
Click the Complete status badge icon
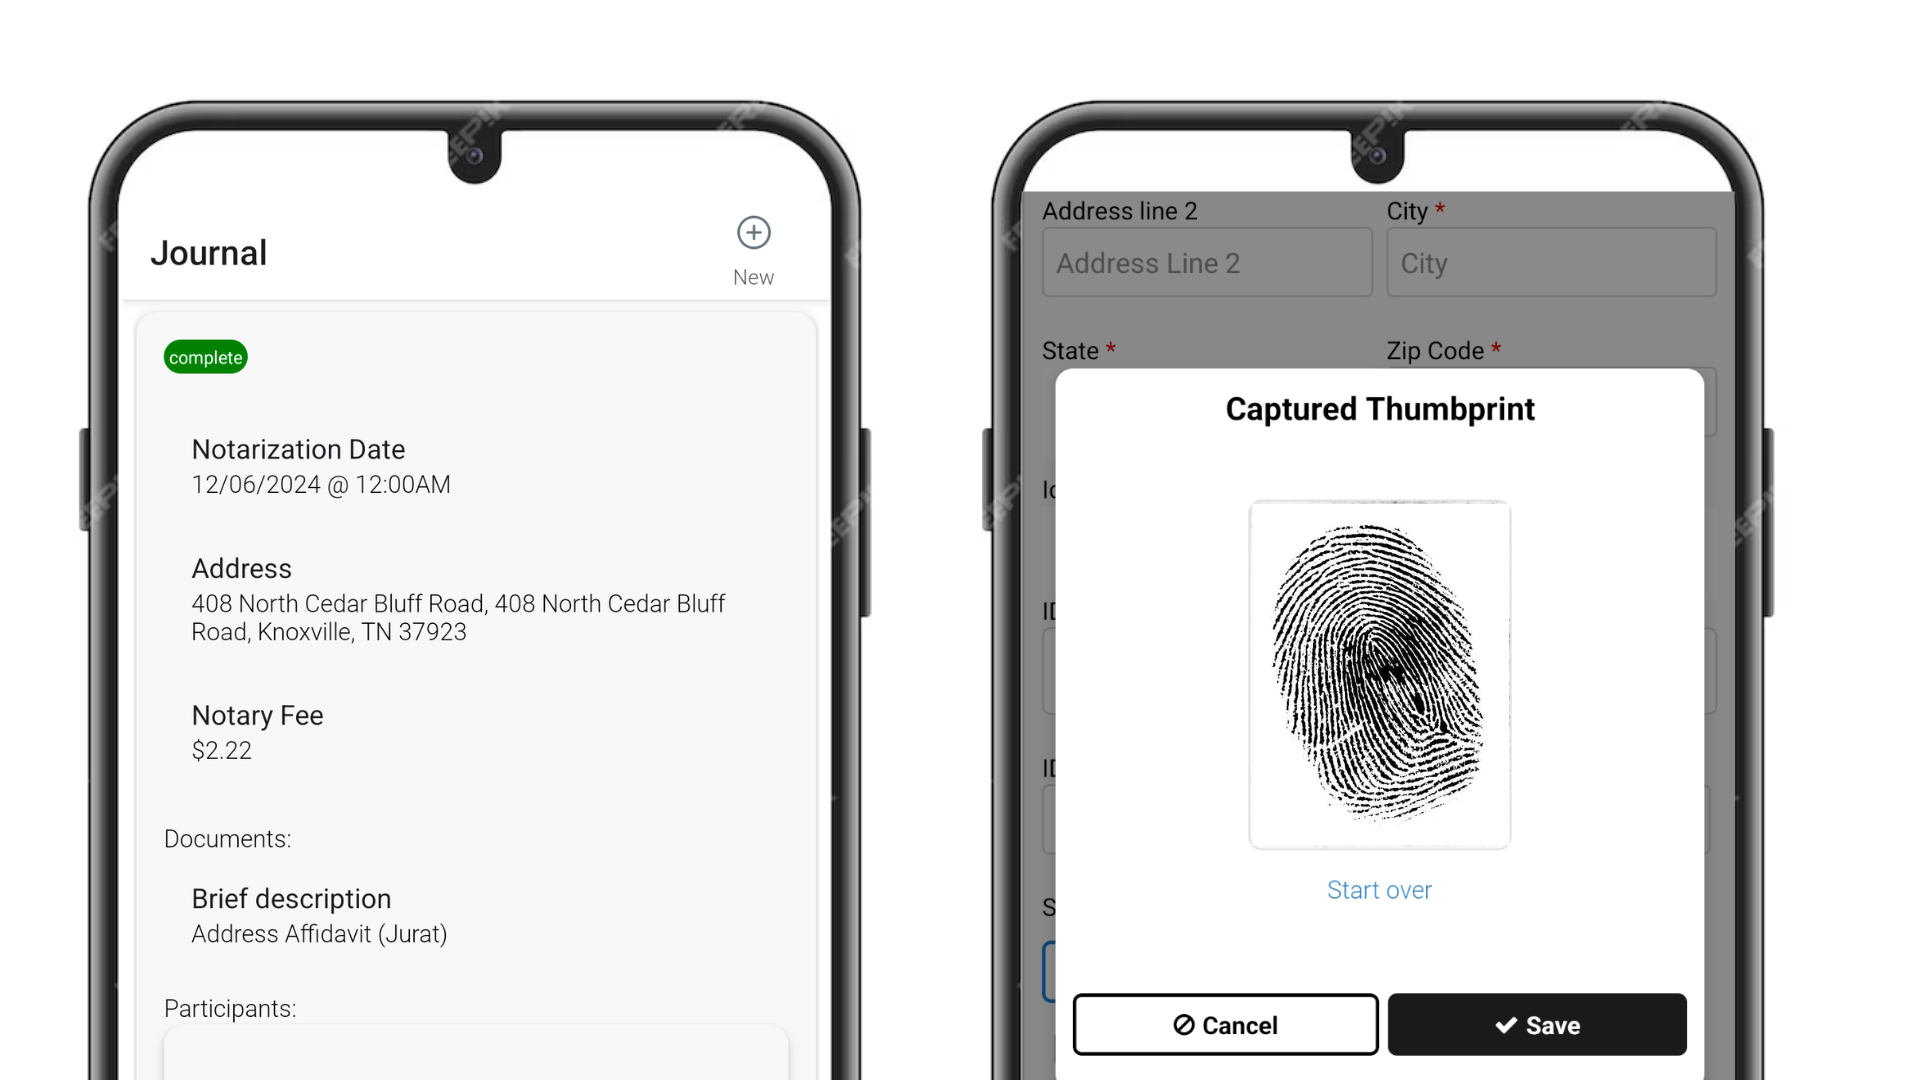[206, 357]
